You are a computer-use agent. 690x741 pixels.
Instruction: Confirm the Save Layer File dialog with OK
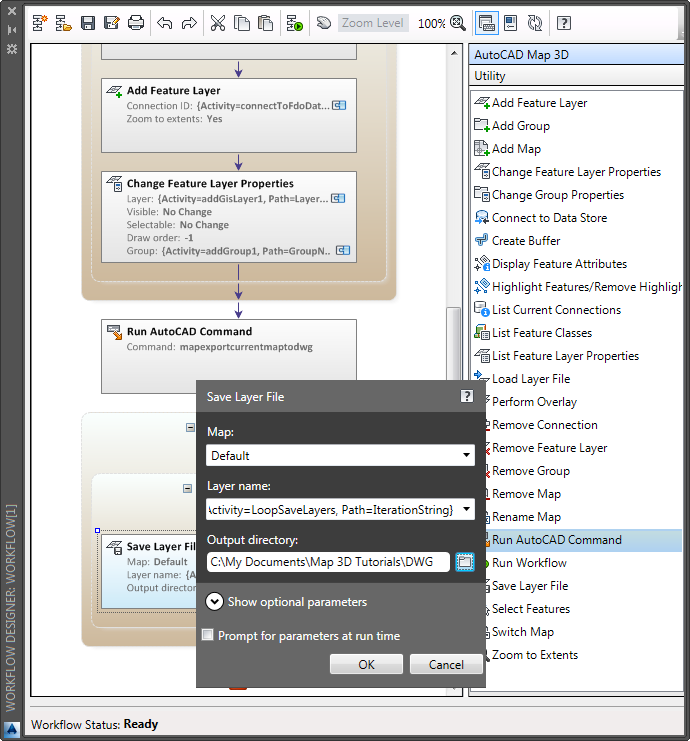(x=366, y=664)
